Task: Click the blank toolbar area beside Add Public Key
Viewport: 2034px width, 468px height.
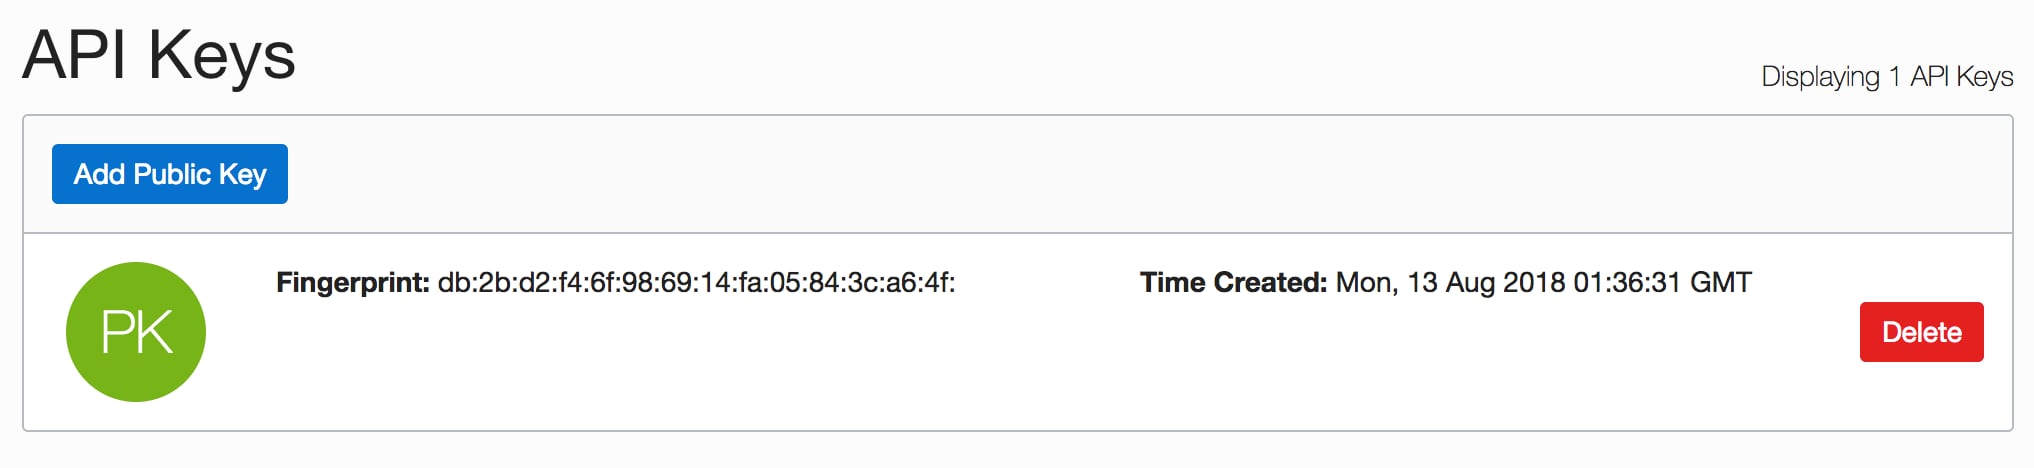Action: [x=1100, y=174]
